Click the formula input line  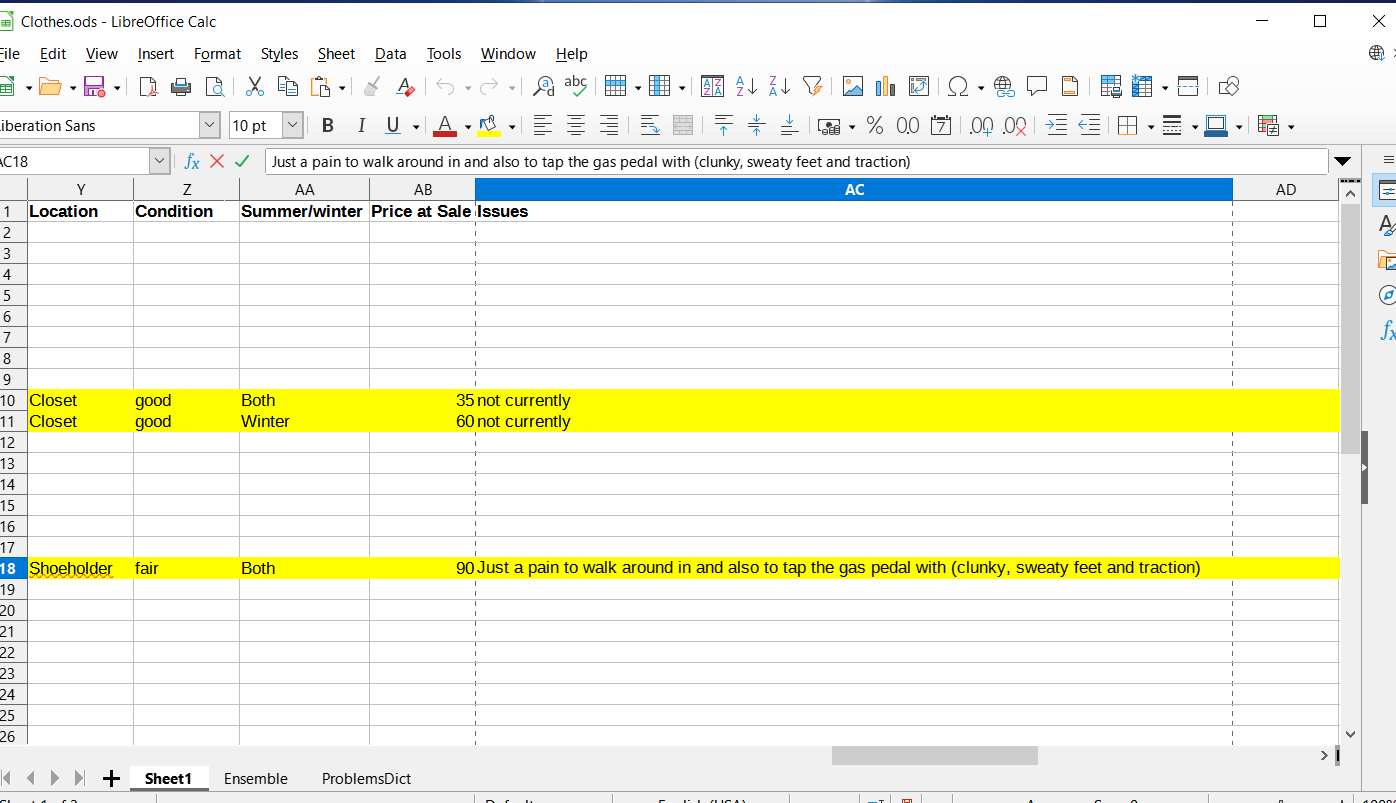(x=796, y=161)
